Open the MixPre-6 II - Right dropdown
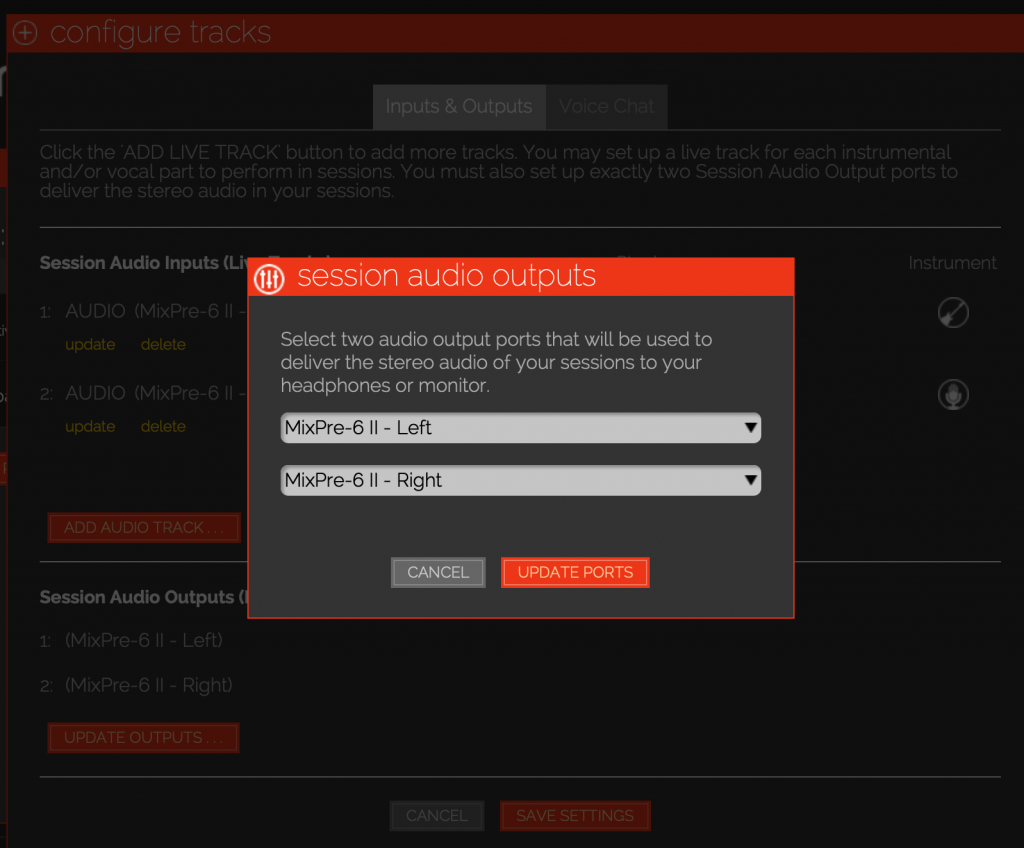The image size is (1024, 848). [520, 480]
